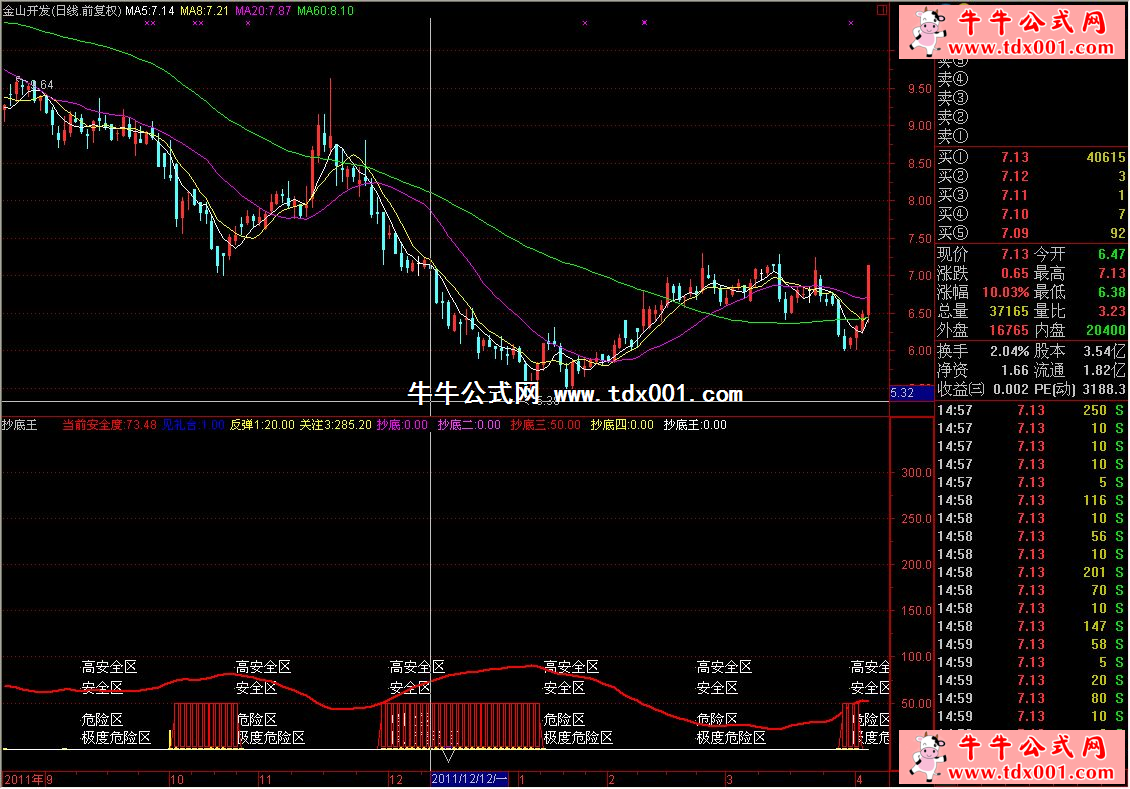The image size is (1130, 789).
Task: Click the 现价 value 7.13
Action: 1015,254
